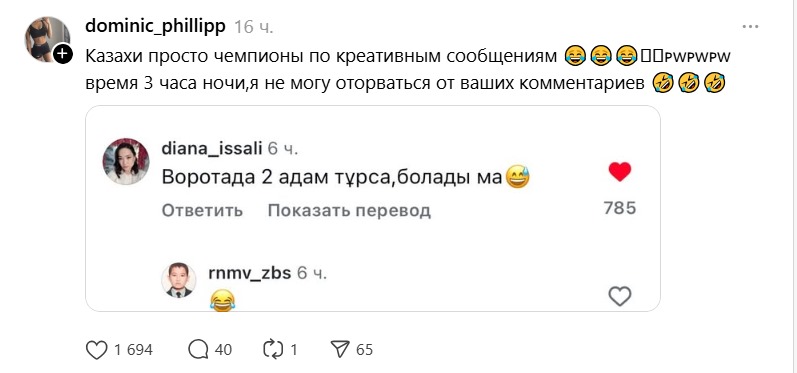The width and height of the screenshot is (797, 373).
Task: Share the post via the paper plane icon
Action: (339, 350)
